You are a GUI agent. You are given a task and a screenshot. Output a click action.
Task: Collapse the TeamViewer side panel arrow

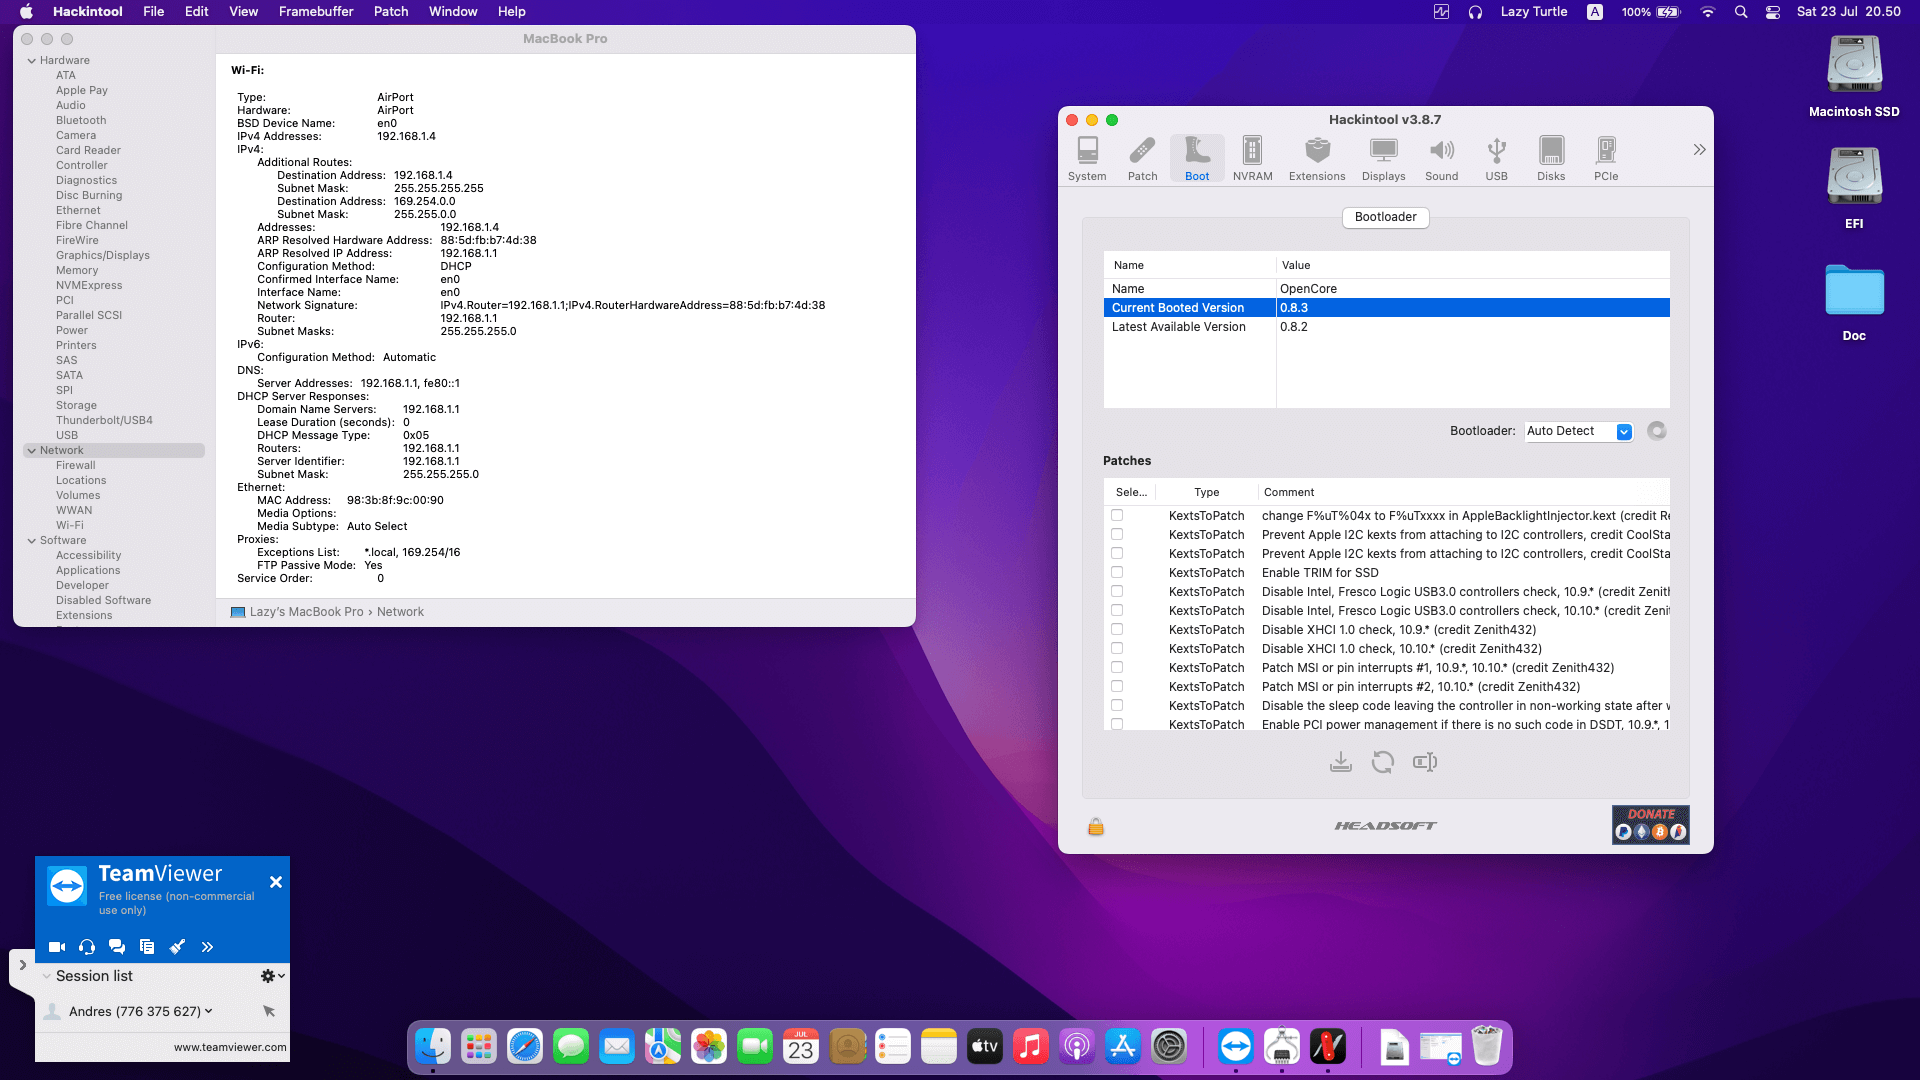coord(22,965)
